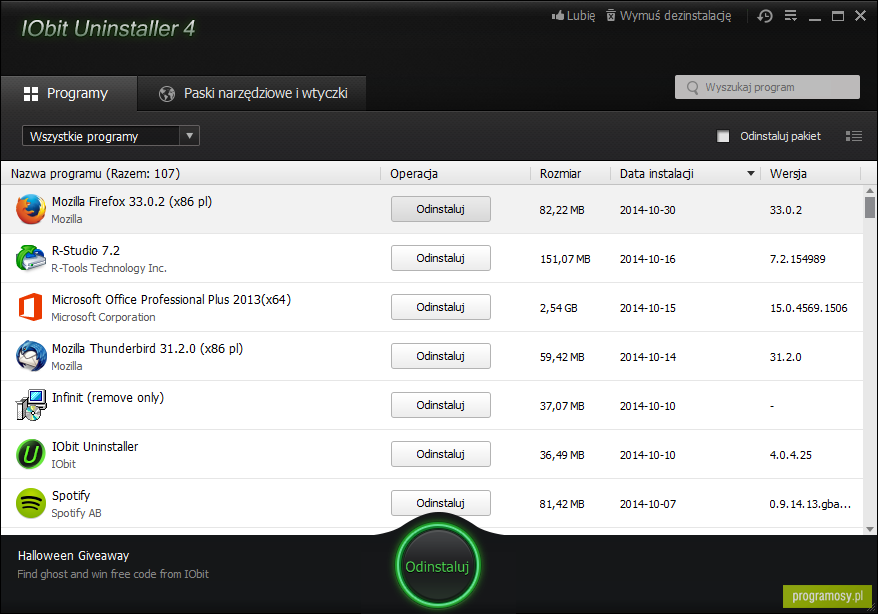Click the search magnifier icon

tap(693, 88)
